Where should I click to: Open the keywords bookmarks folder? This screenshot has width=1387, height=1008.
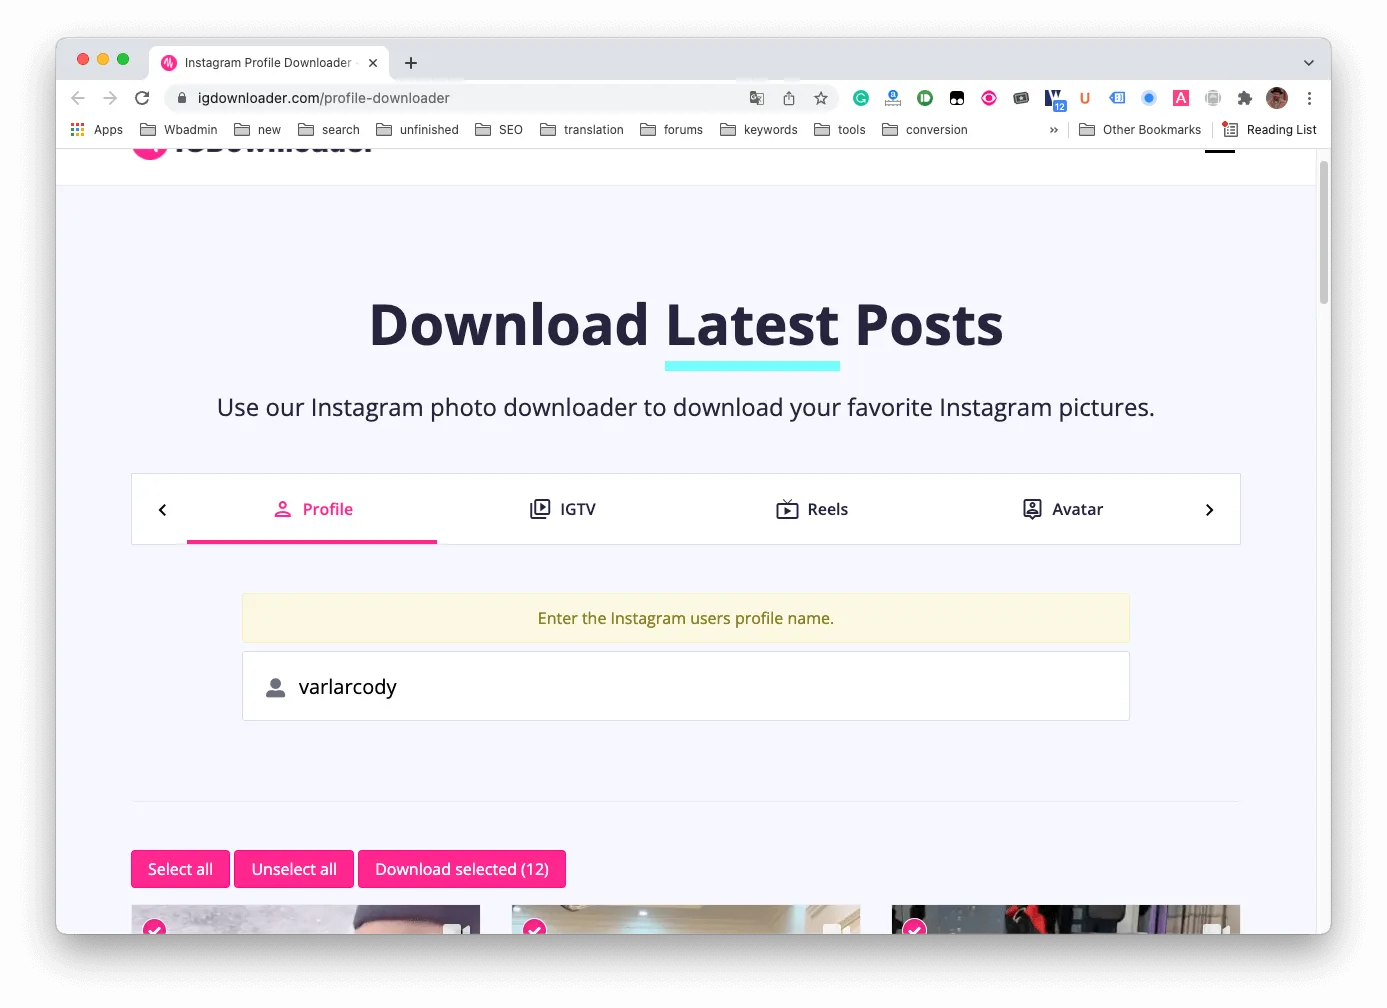click(759, 130)
